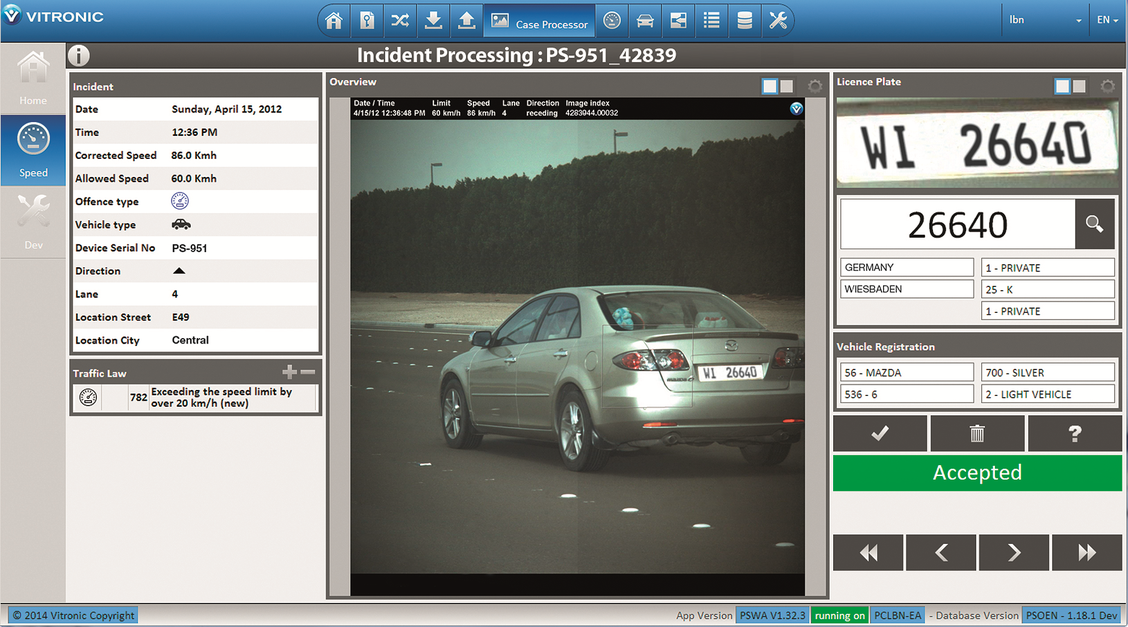Toggle the Overview panel layout switch
Viewport: 1128px width, 627px height.
click(778, 86)
